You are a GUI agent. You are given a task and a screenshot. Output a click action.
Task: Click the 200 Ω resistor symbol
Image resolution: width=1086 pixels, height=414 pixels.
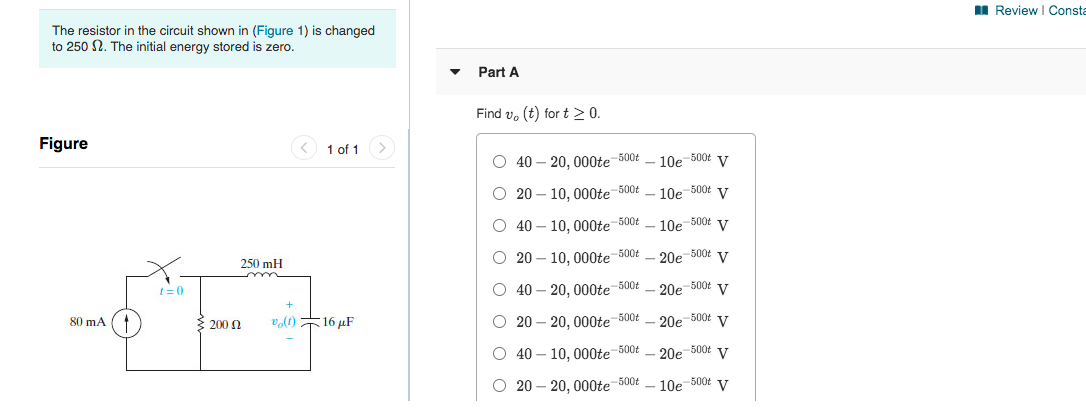coord(201,323)
